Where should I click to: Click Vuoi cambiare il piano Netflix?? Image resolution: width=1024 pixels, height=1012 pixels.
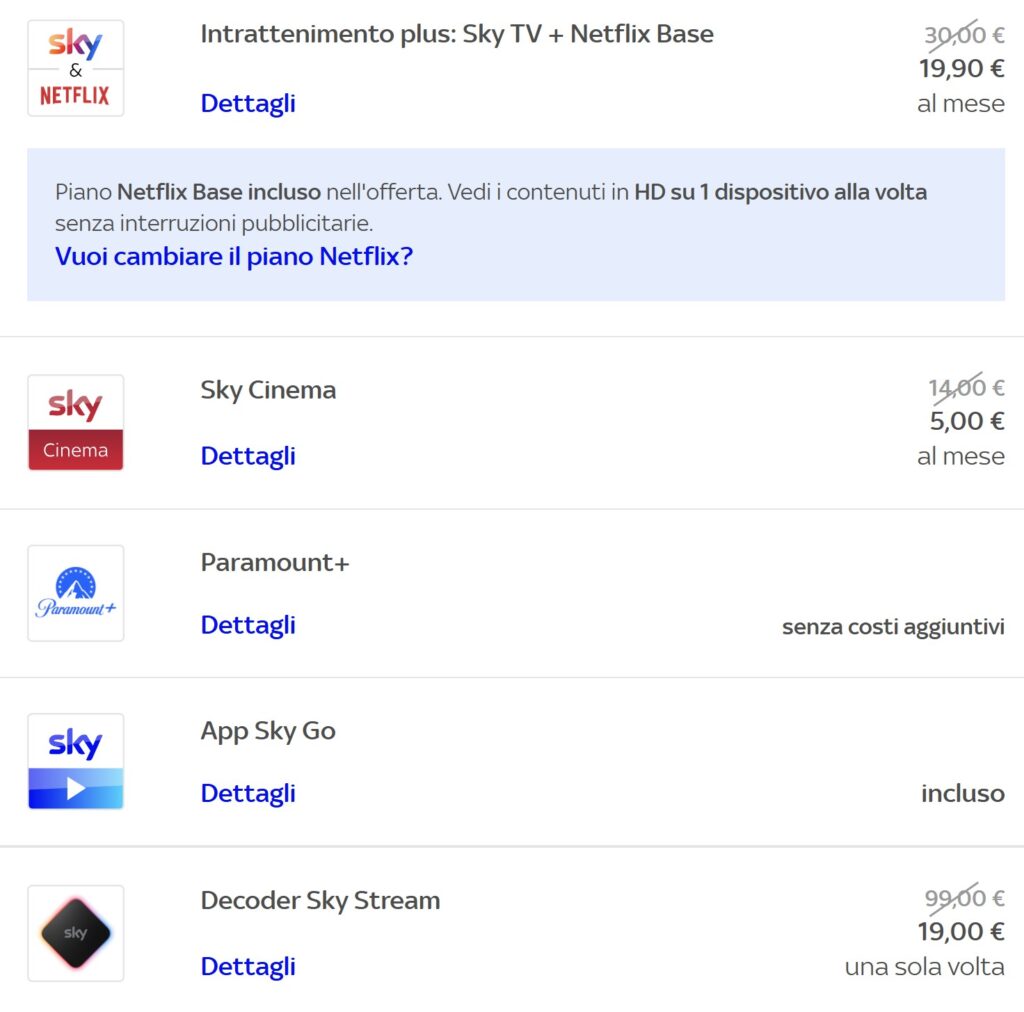[x=234, y=256]
